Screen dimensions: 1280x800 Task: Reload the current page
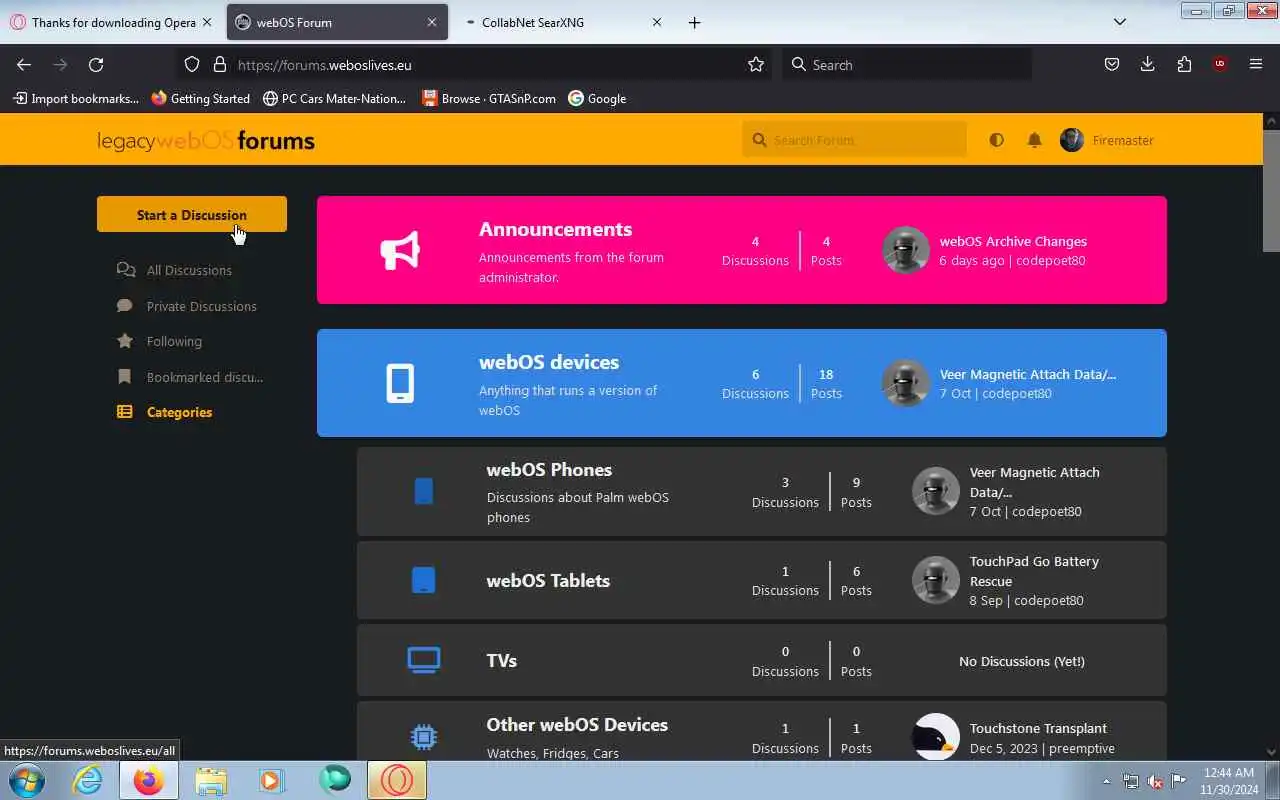click(96, 64)
